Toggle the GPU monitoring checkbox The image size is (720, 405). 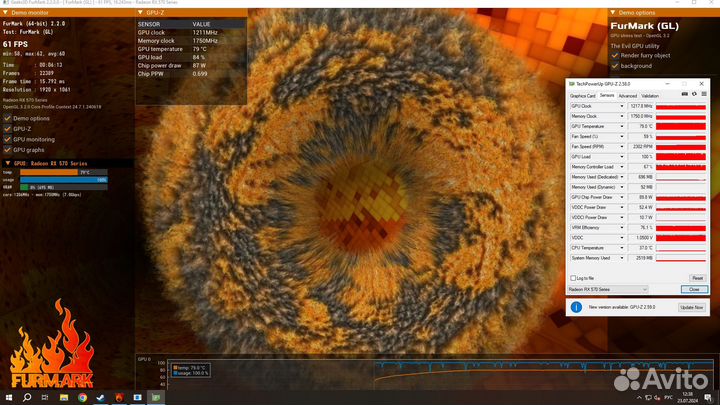tap(8, 139)
